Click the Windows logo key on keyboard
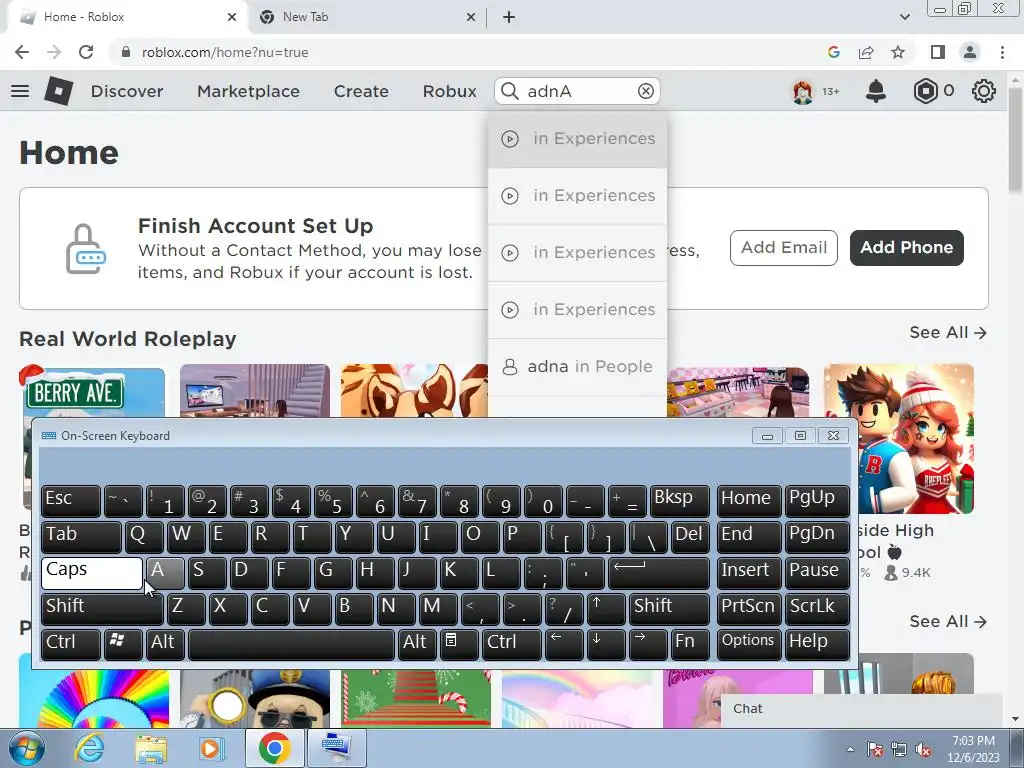 point(123,645)
